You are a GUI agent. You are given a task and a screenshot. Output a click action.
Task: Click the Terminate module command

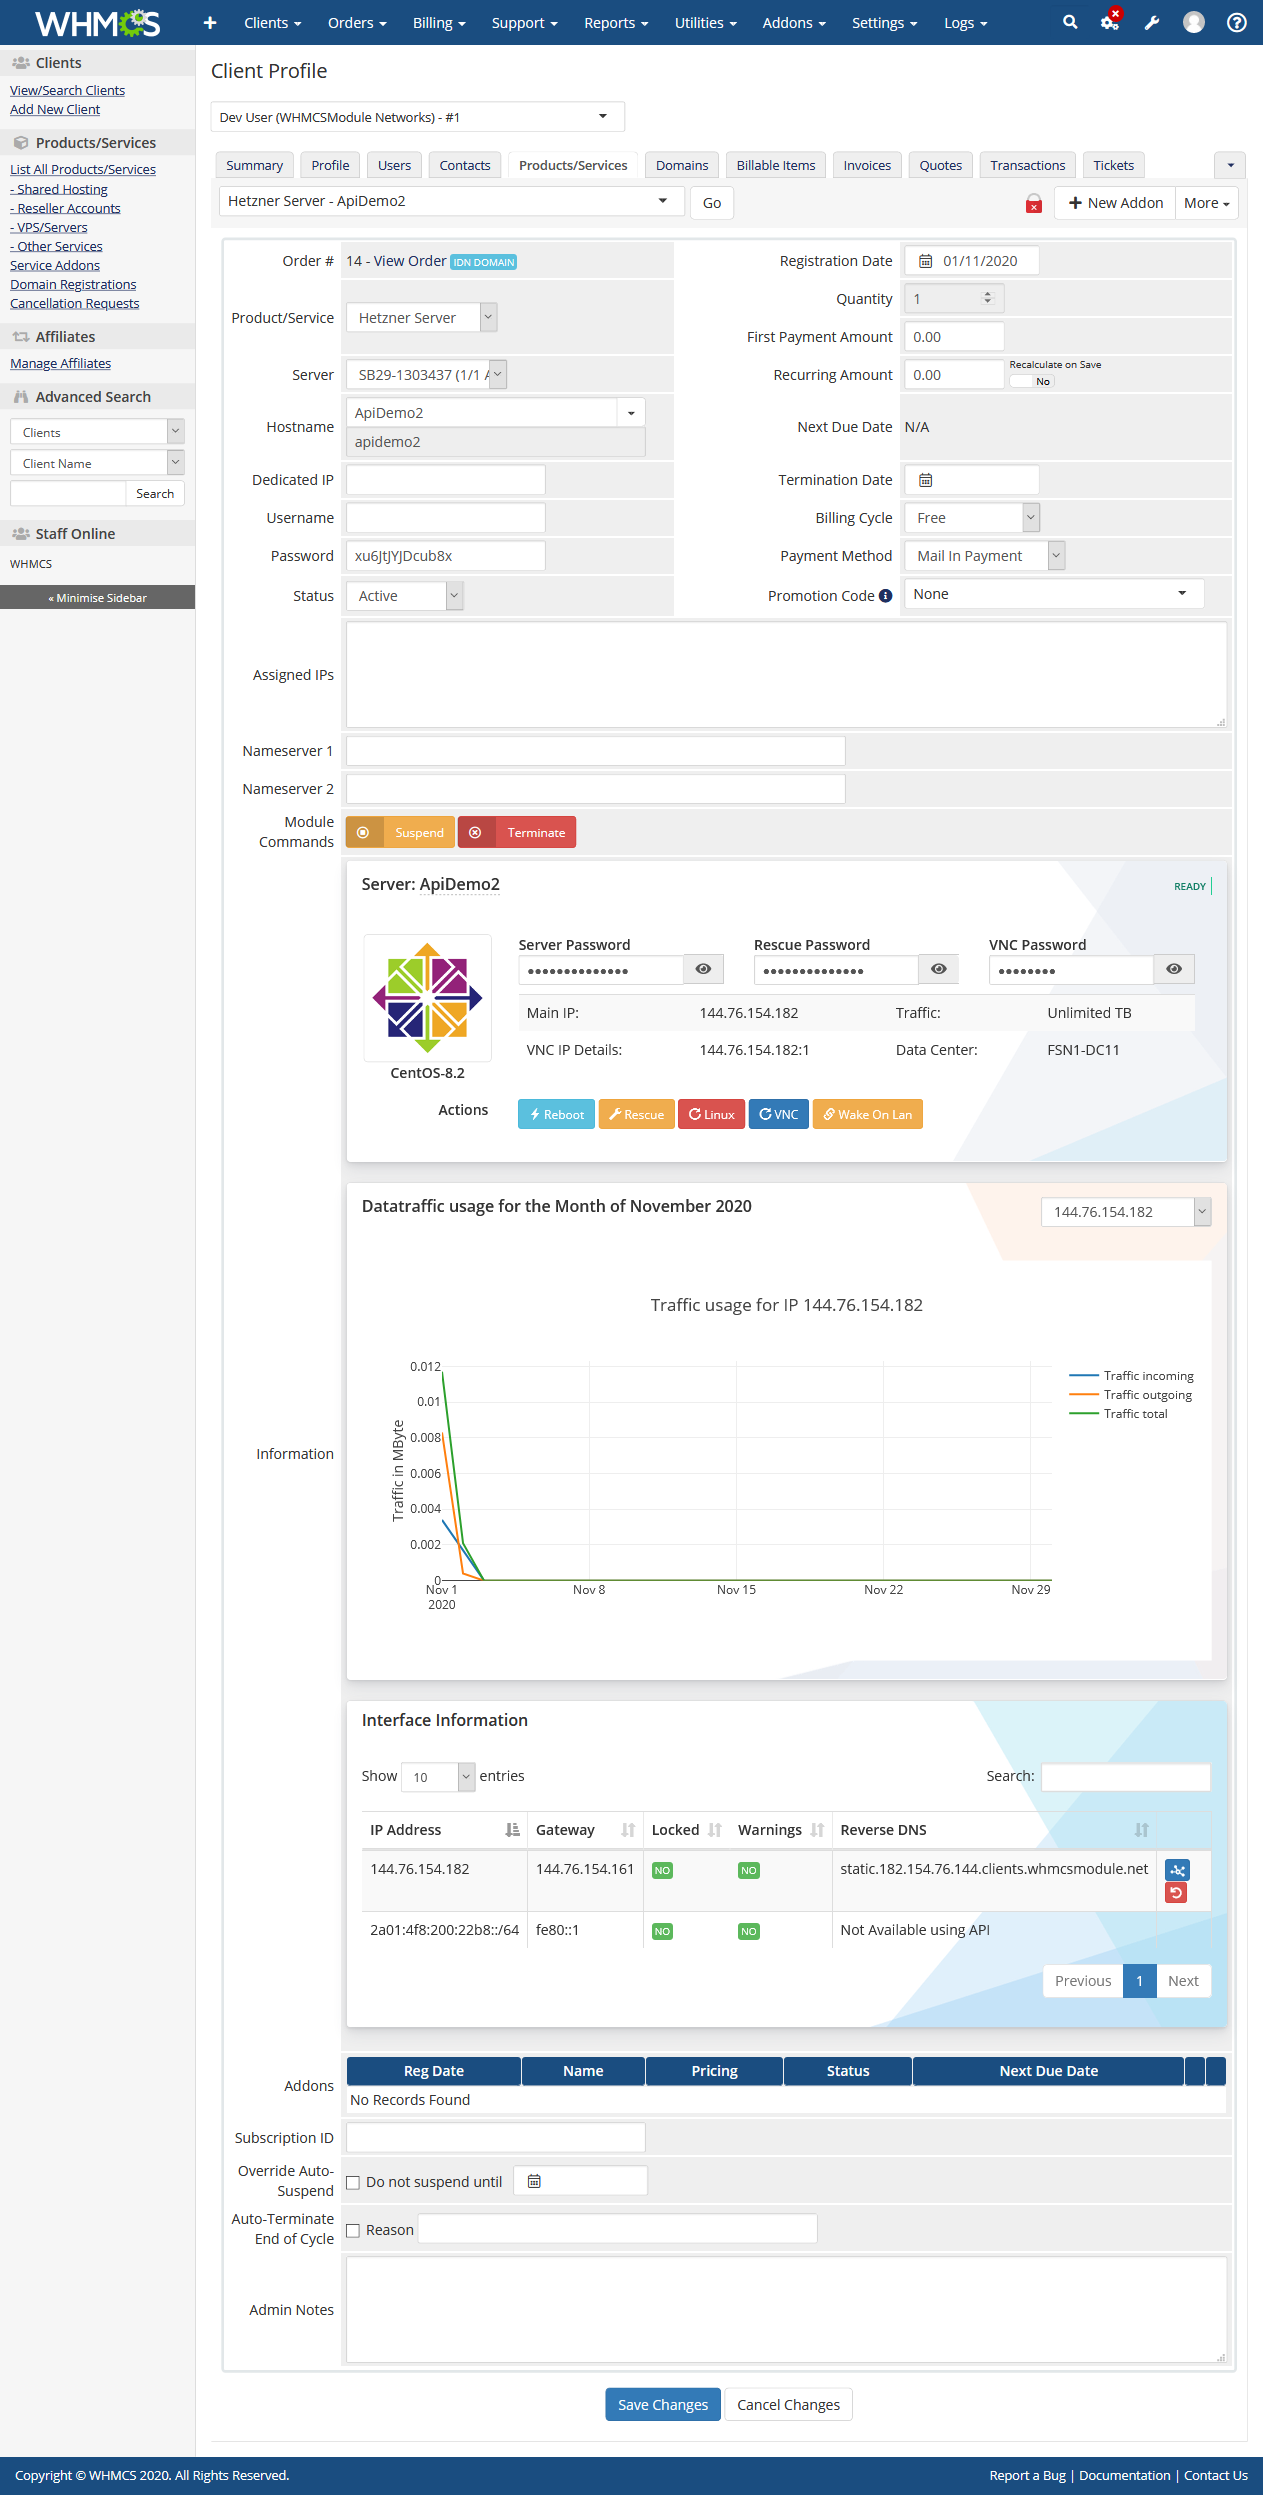pyautogui.click(x=517, y=832)
